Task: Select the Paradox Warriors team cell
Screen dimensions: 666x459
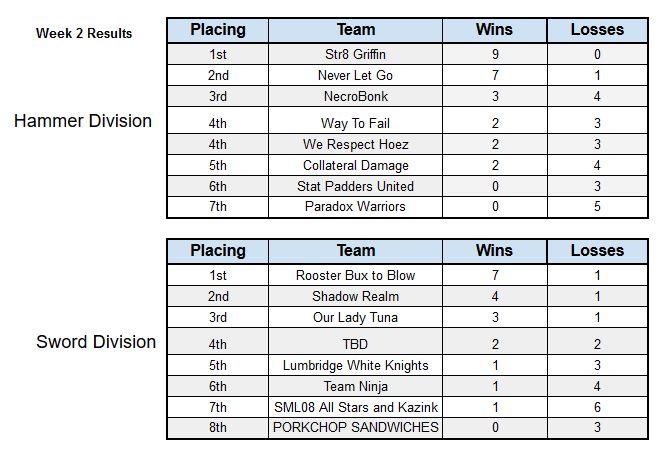Action: (356, 207)
